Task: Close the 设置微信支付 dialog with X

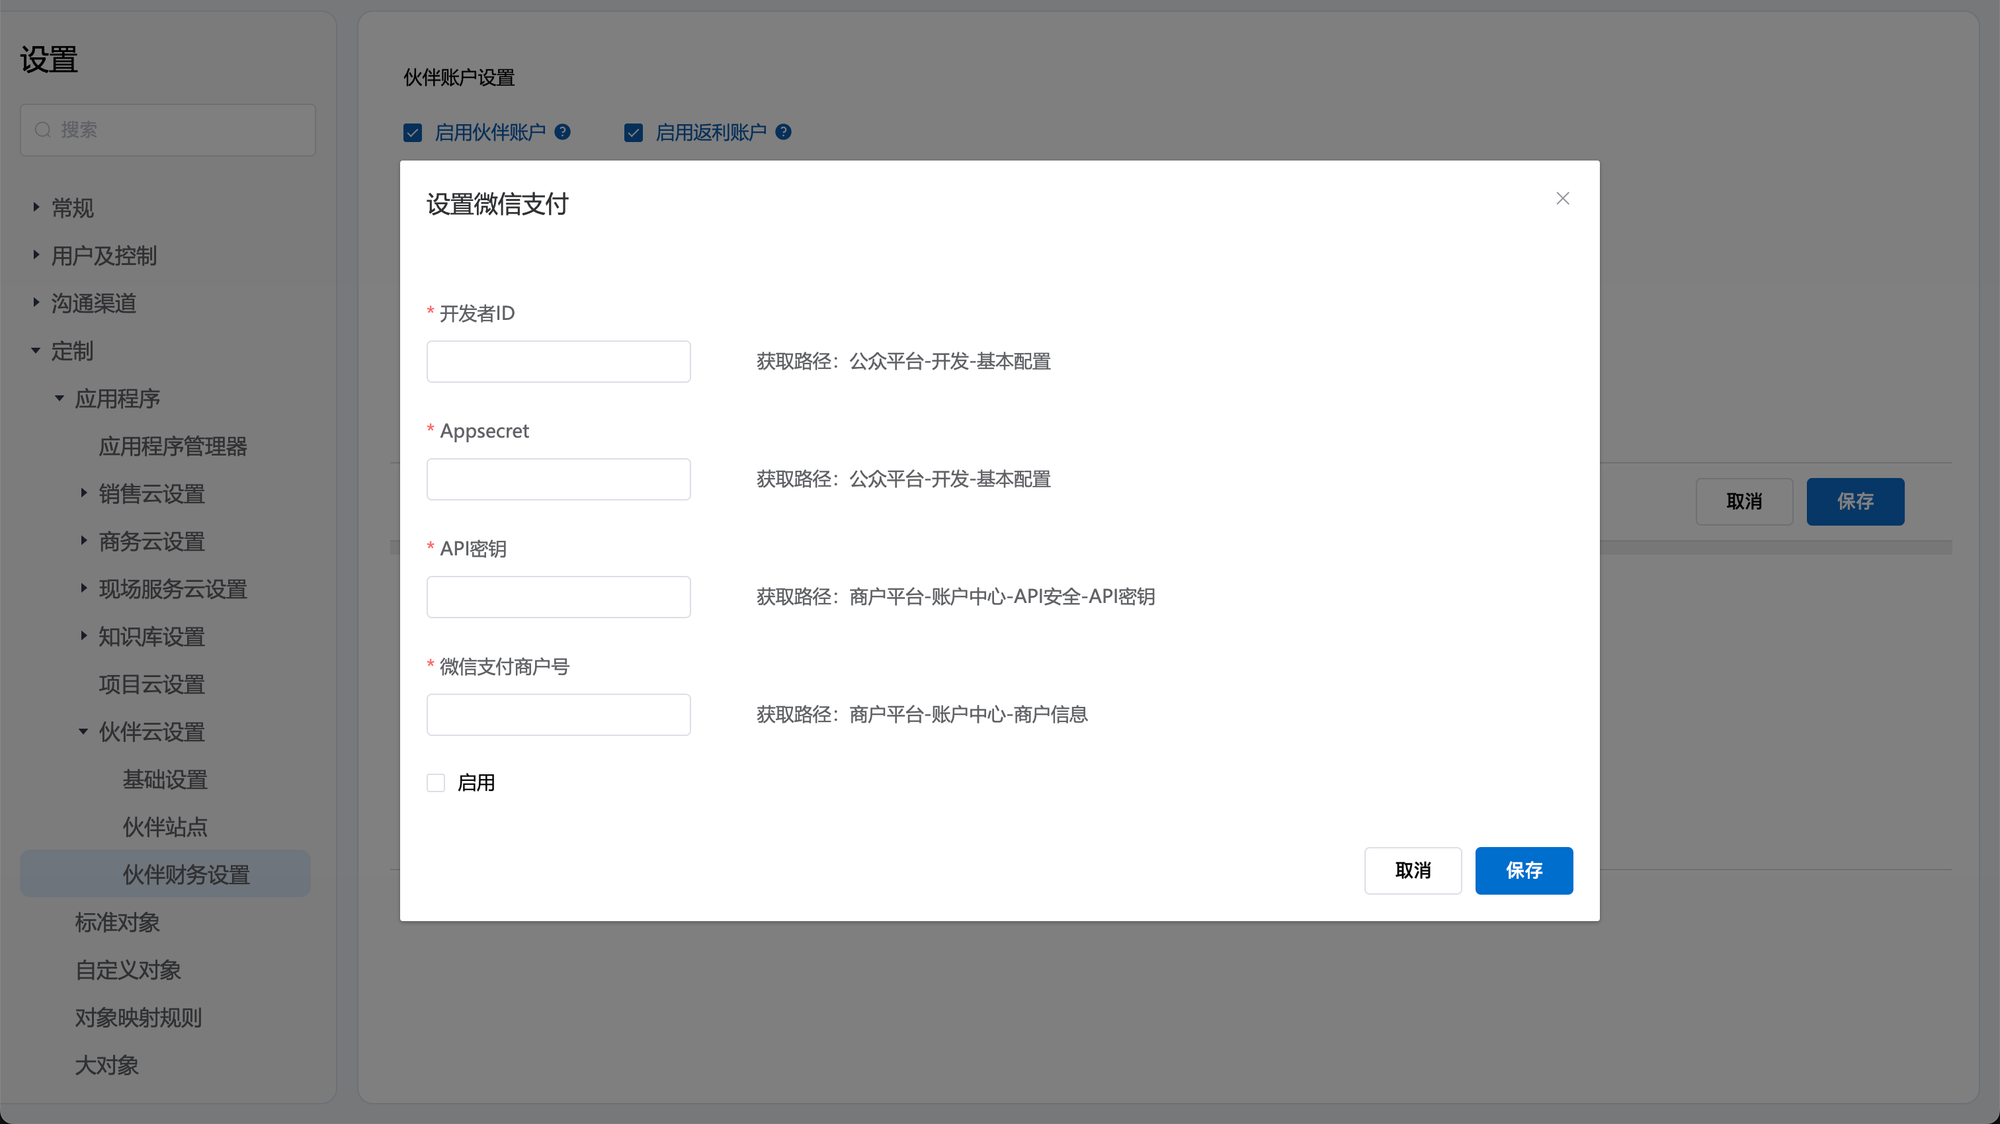Action: (x=1562, y=198)
